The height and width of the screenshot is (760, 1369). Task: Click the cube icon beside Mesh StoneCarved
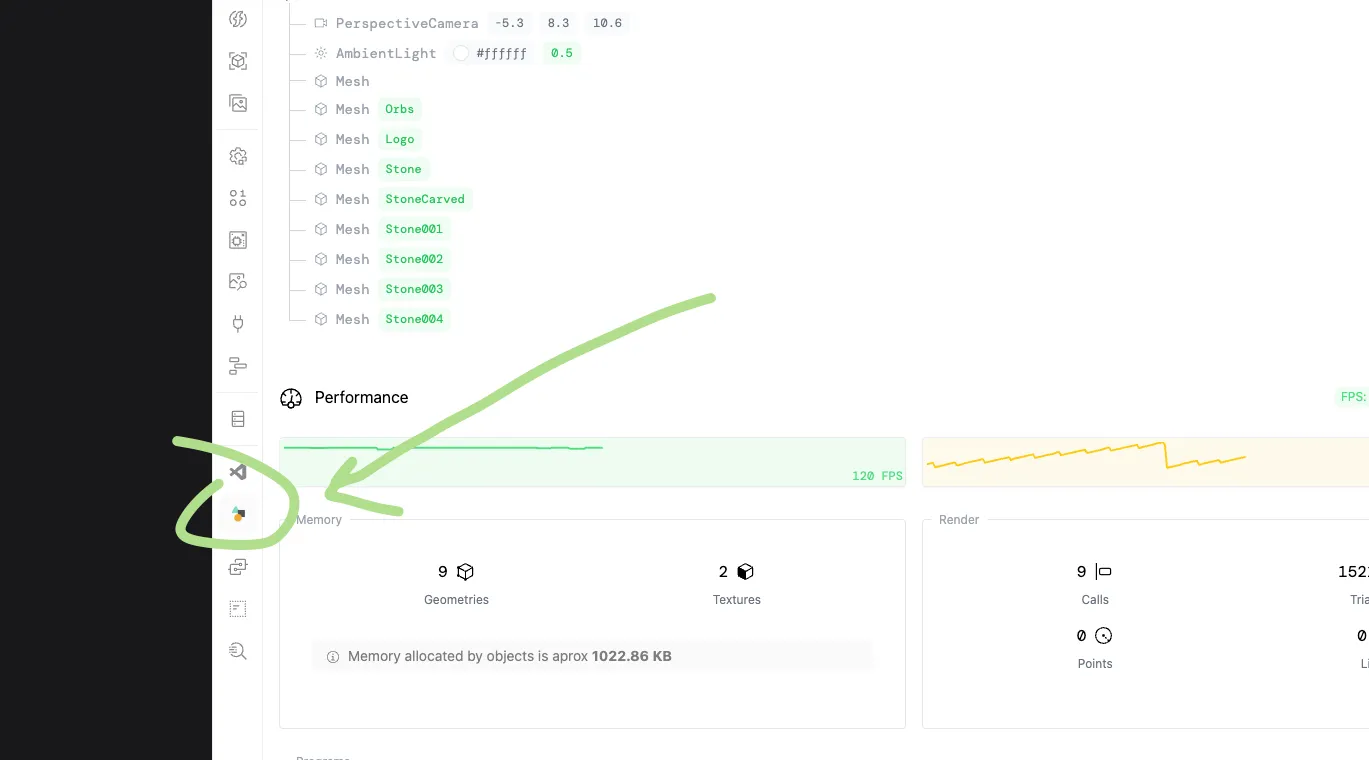(321, 199)
